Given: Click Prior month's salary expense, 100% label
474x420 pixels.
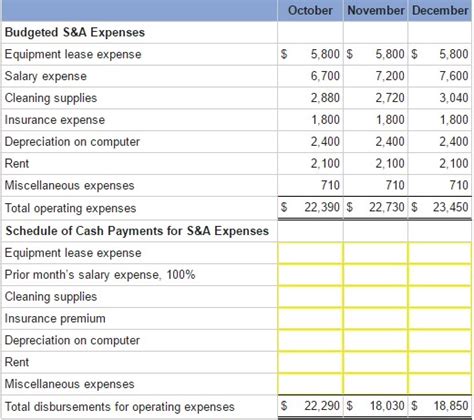Looking at the screenshot, I should 100,275.
